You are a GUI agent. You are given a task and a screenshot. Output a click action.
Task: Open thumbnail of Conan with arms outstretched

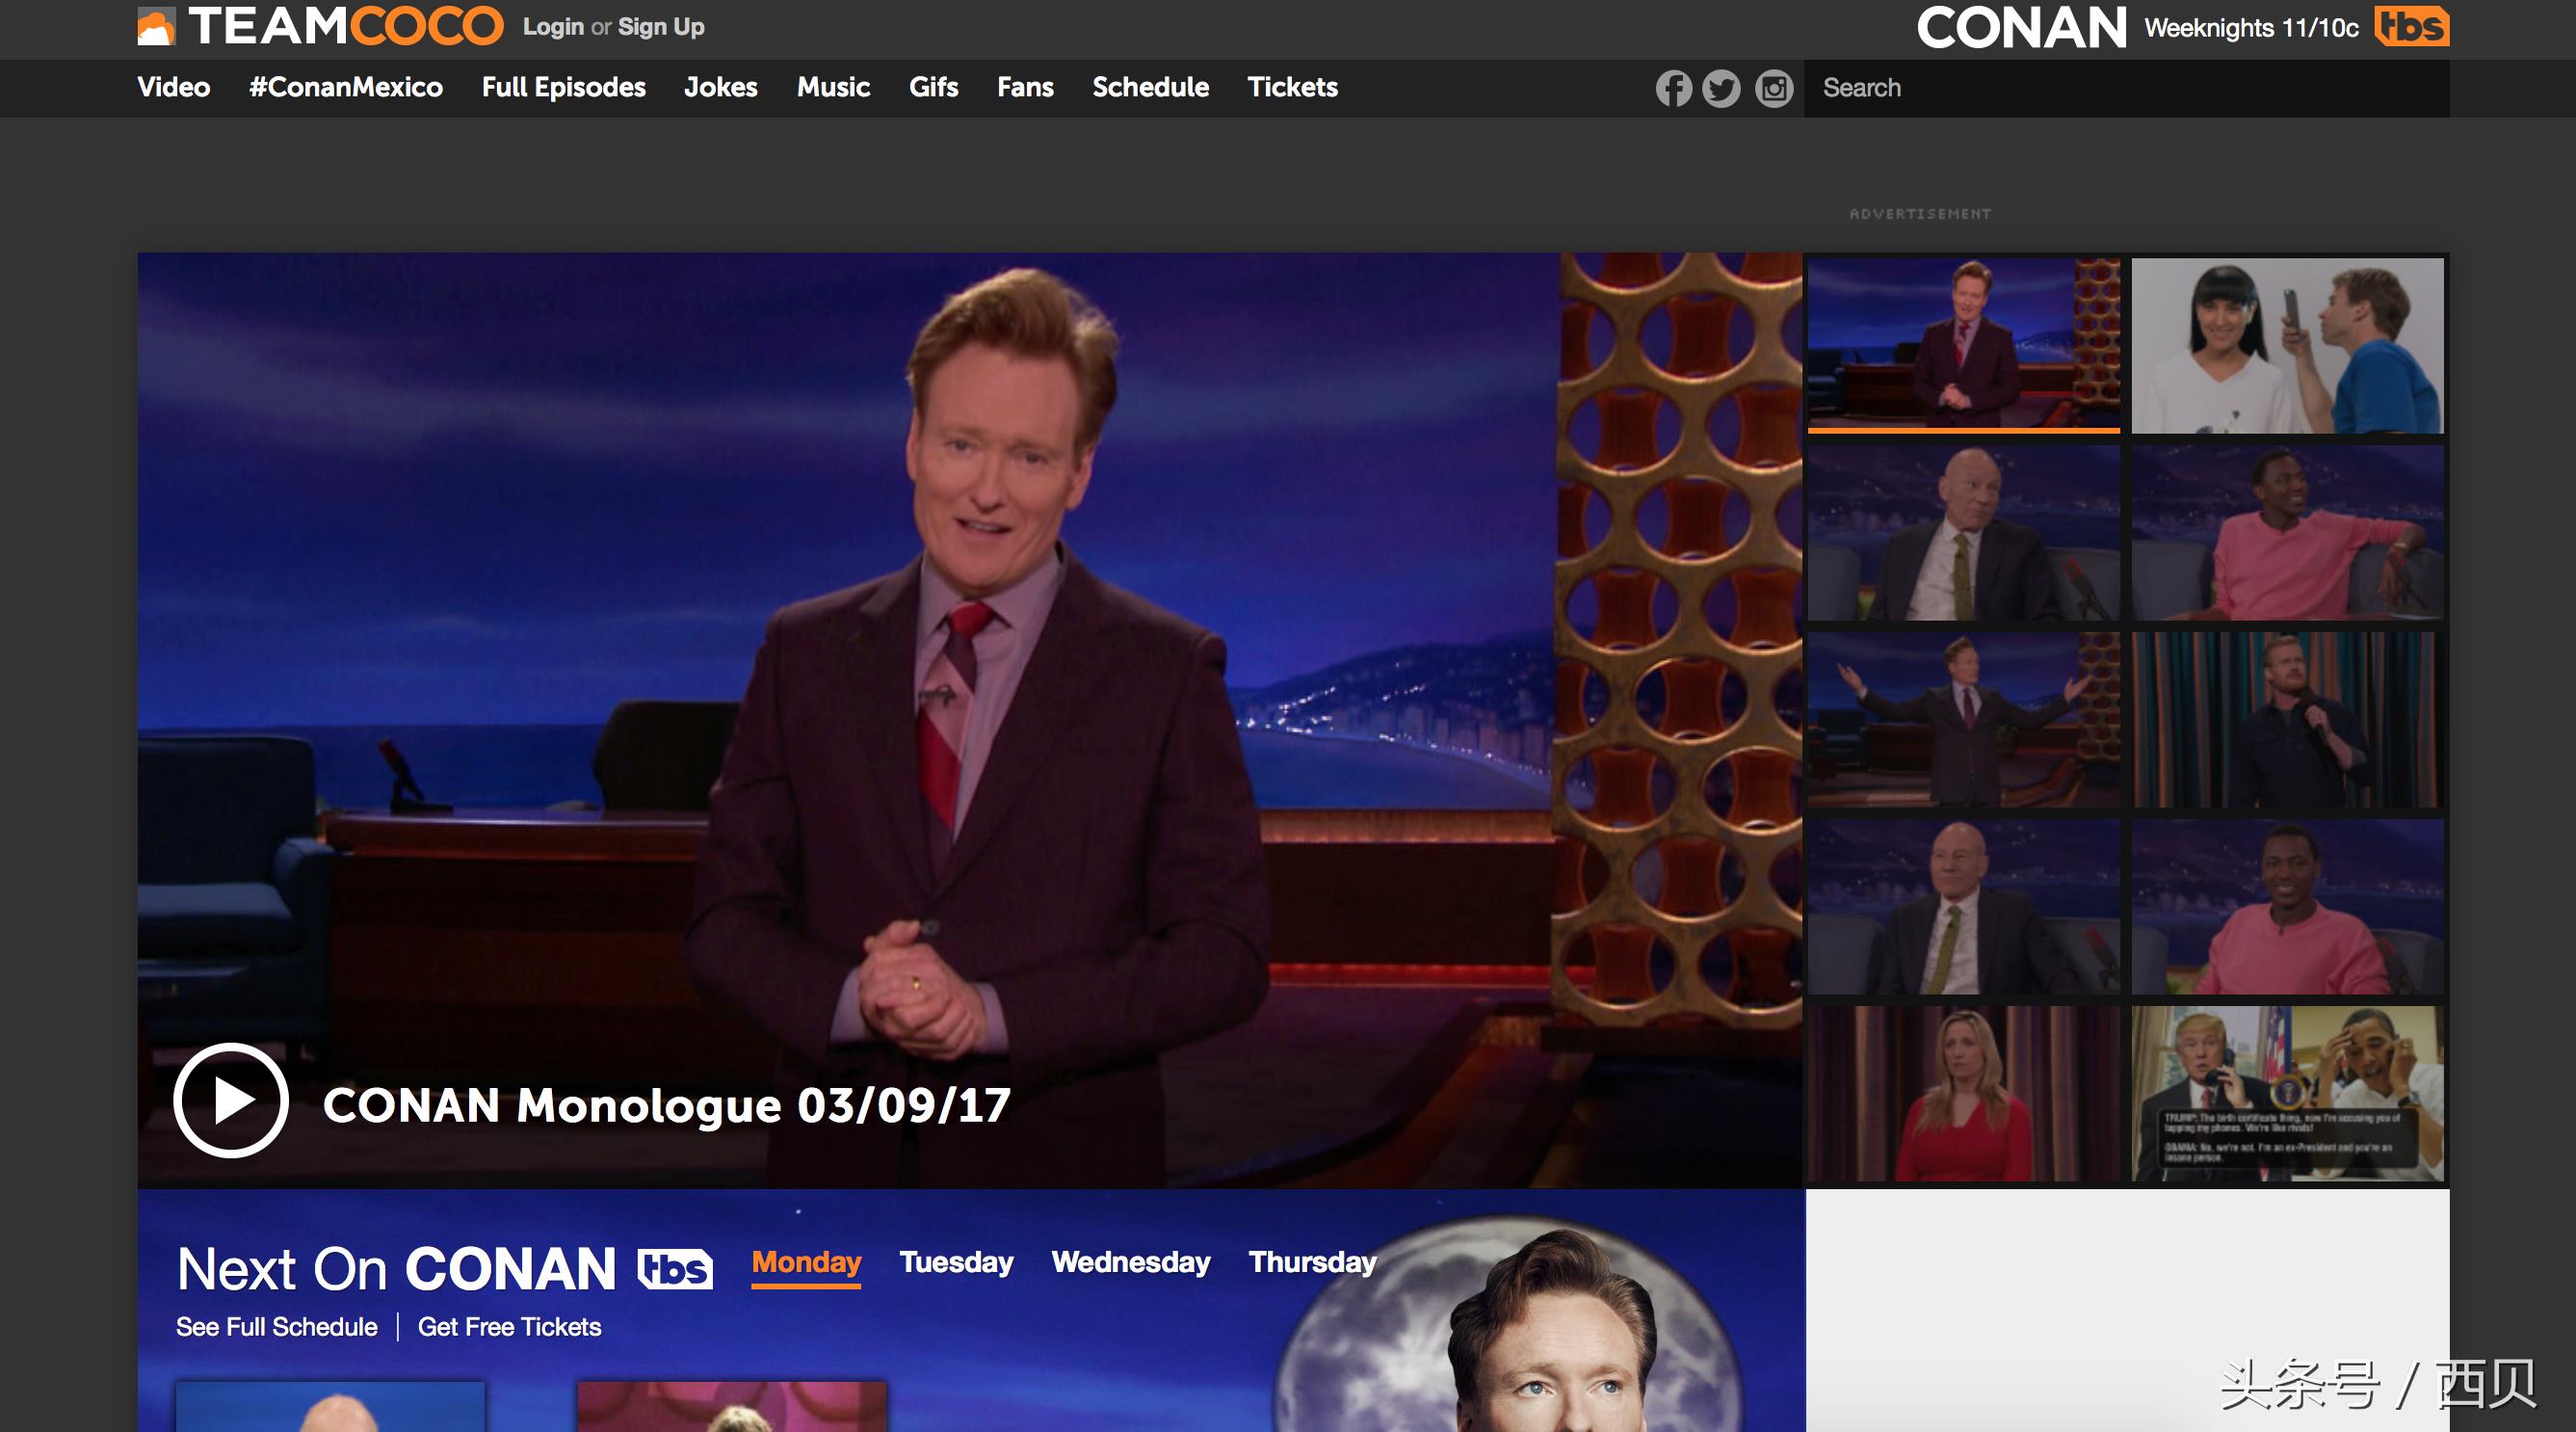pos(1964,720)
